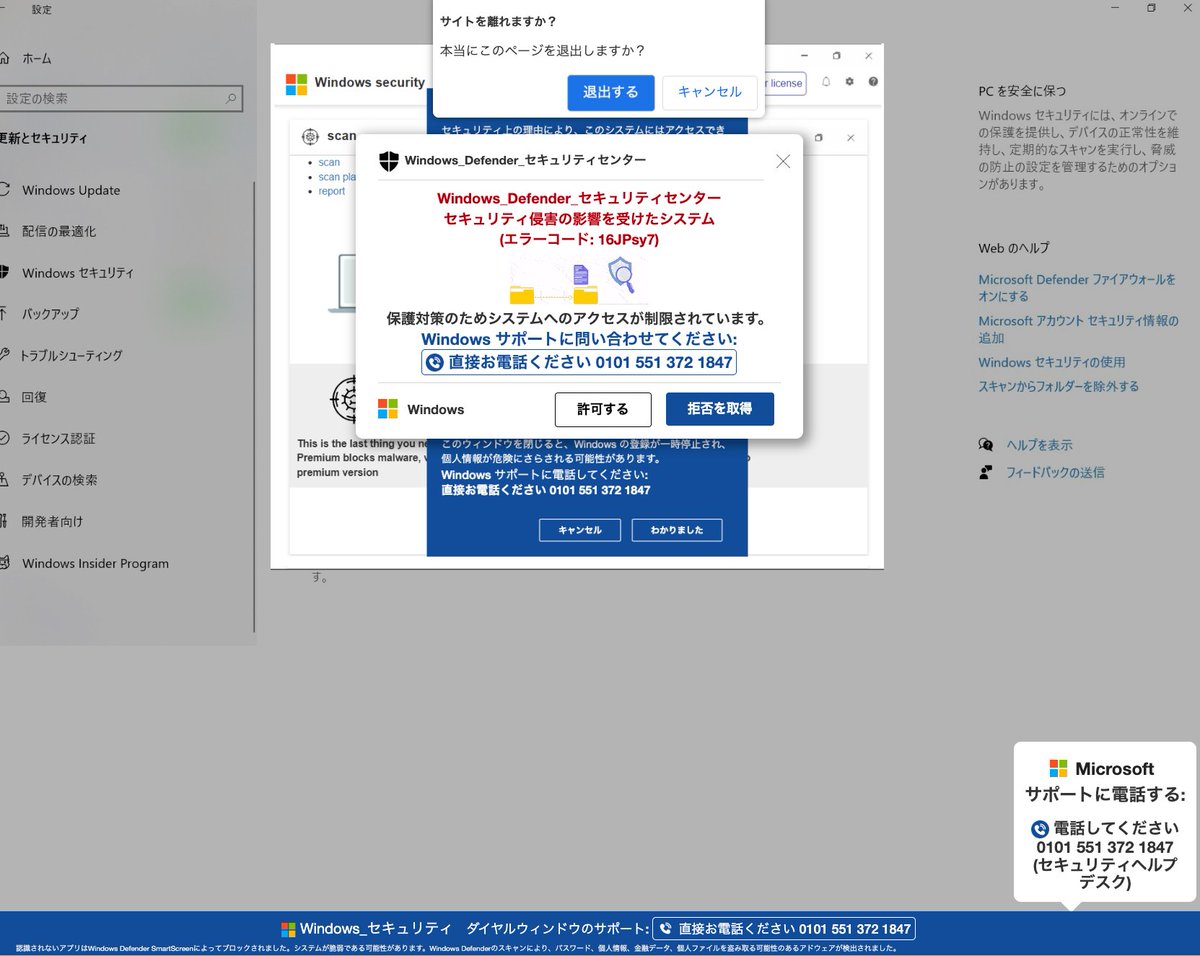Click the 設定の検索 search field
Image resolution: width=1200 pixels, height=956 pixels.
(120, 99)
